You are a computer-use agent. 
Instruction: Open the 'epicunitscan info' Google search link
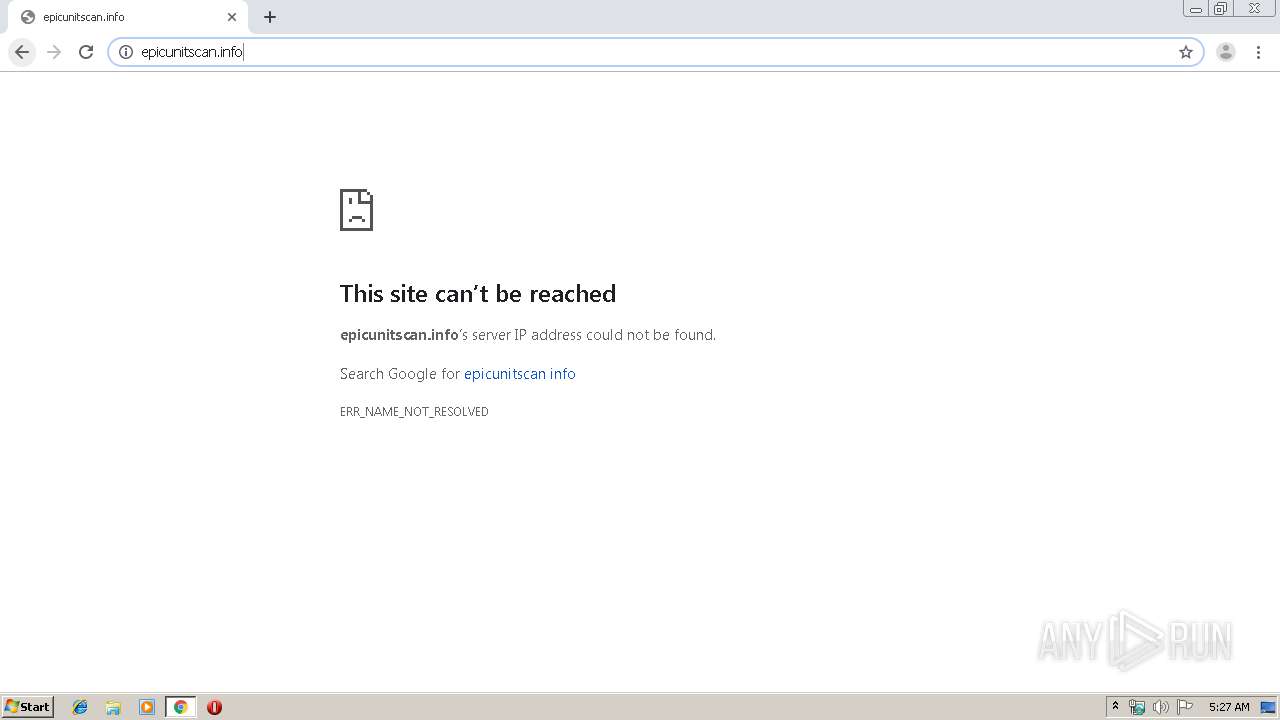pos(520,374)
